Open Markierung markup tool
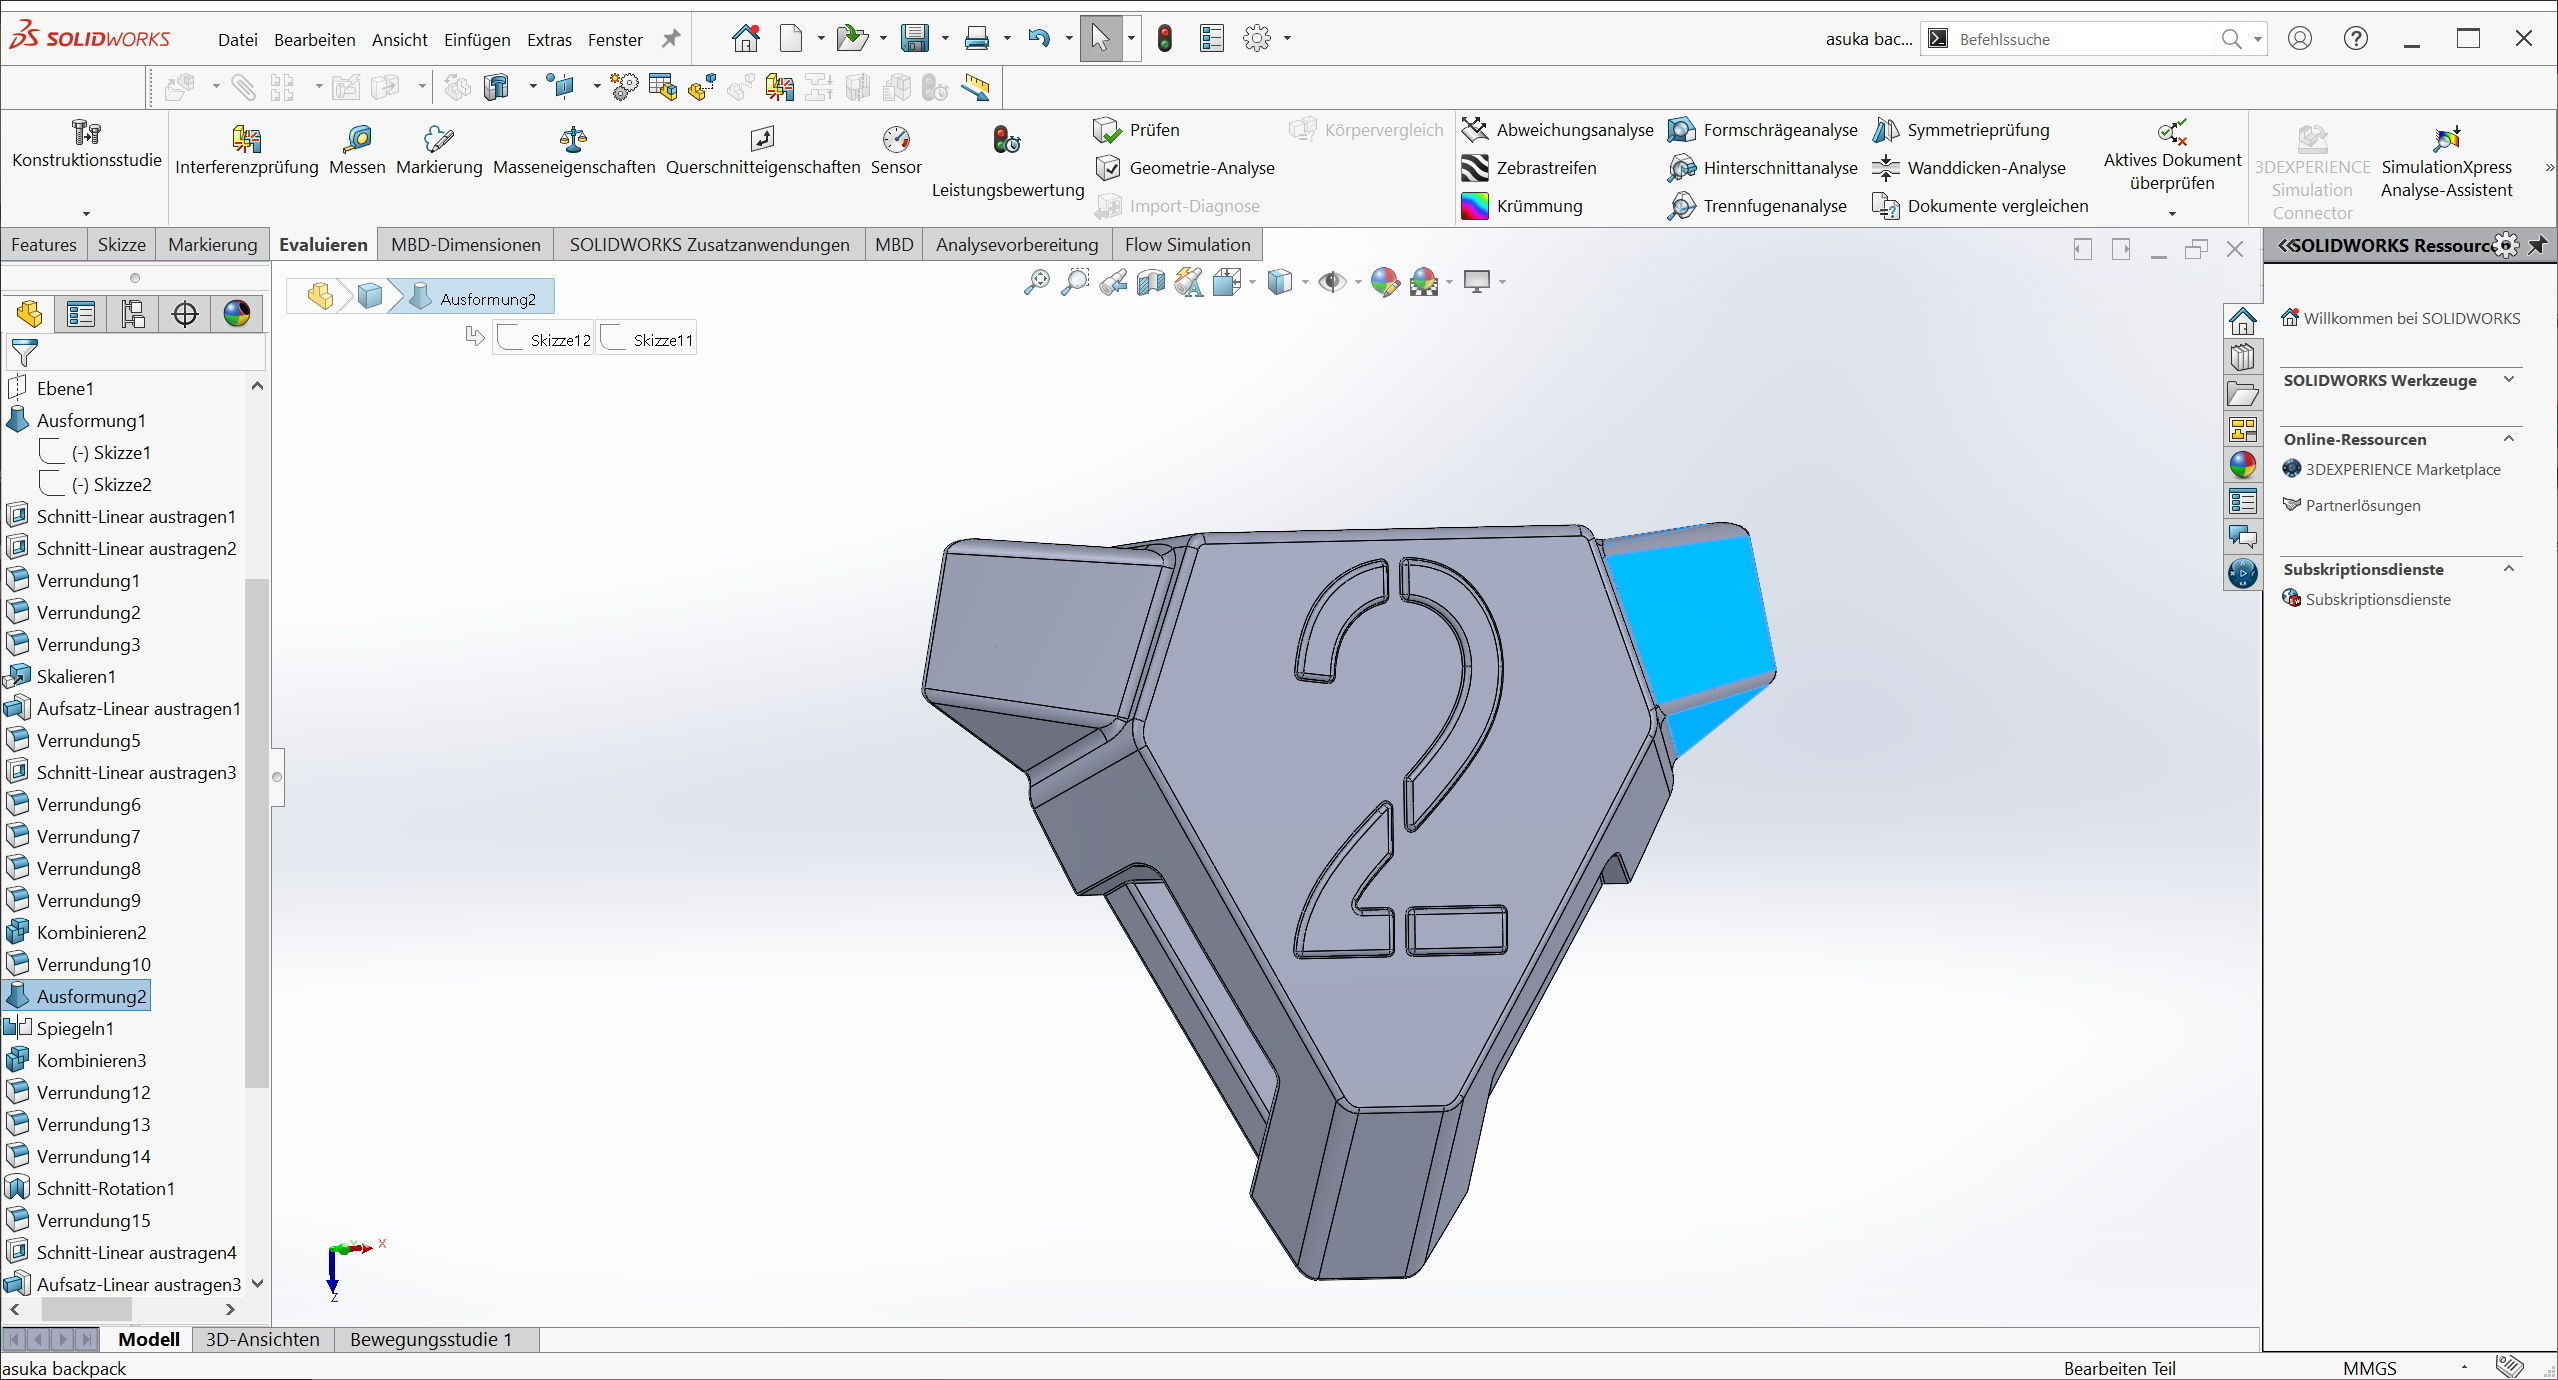This screenshot has height=1380, width=2558. (x=439, y=150)
